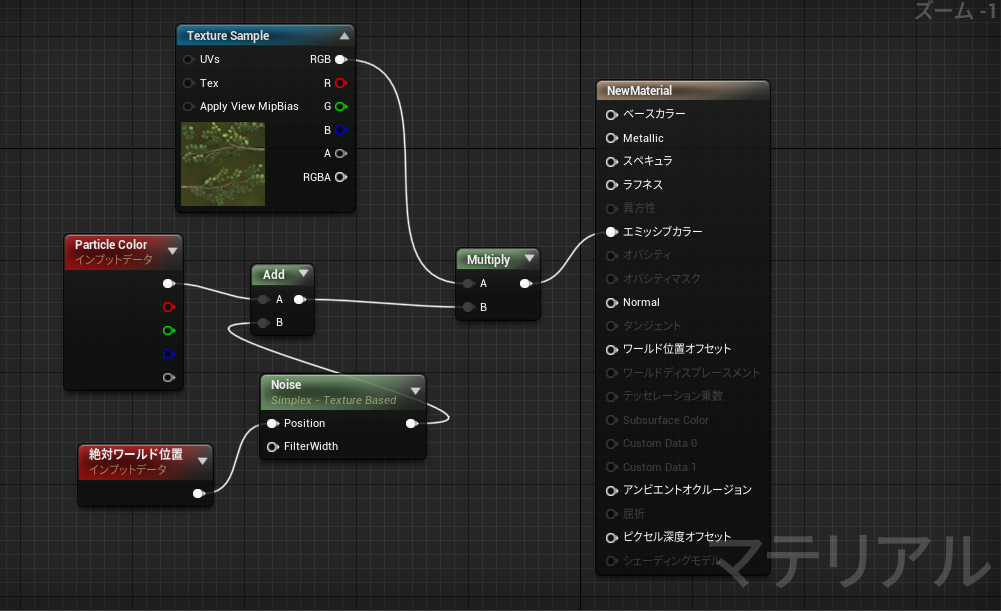Click the disabled テッセレーション乗数 pin
The image size is (1001, 611).
click(x=612, y=396)
